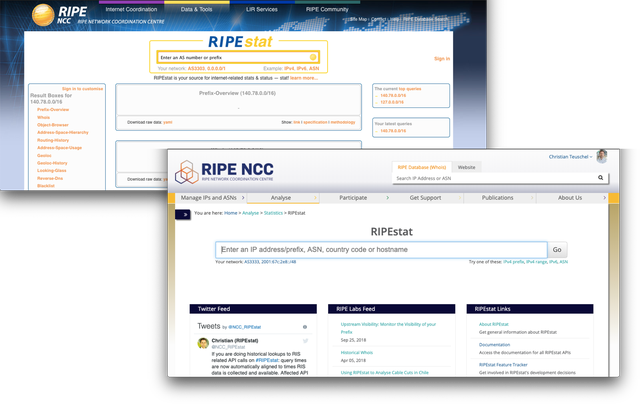The image size is (640, 404).
Task: Open the Participate menu
Action: pos(353,198)
